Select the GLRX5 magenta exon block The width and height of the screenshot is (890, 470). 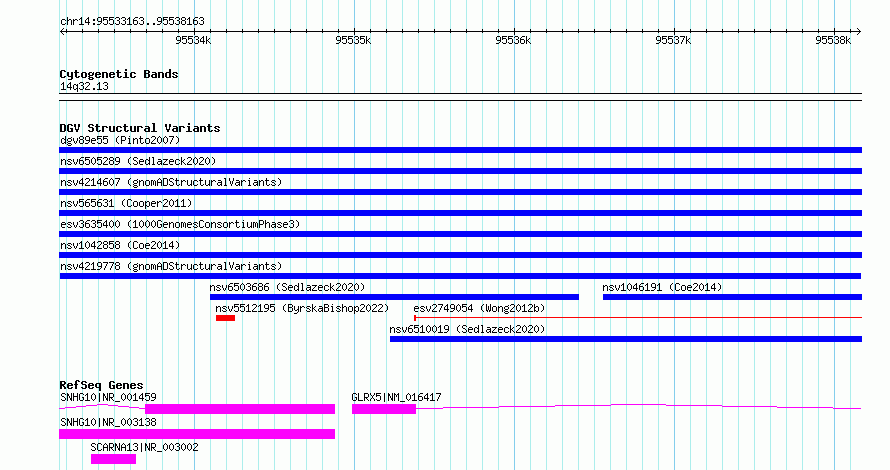384,409
